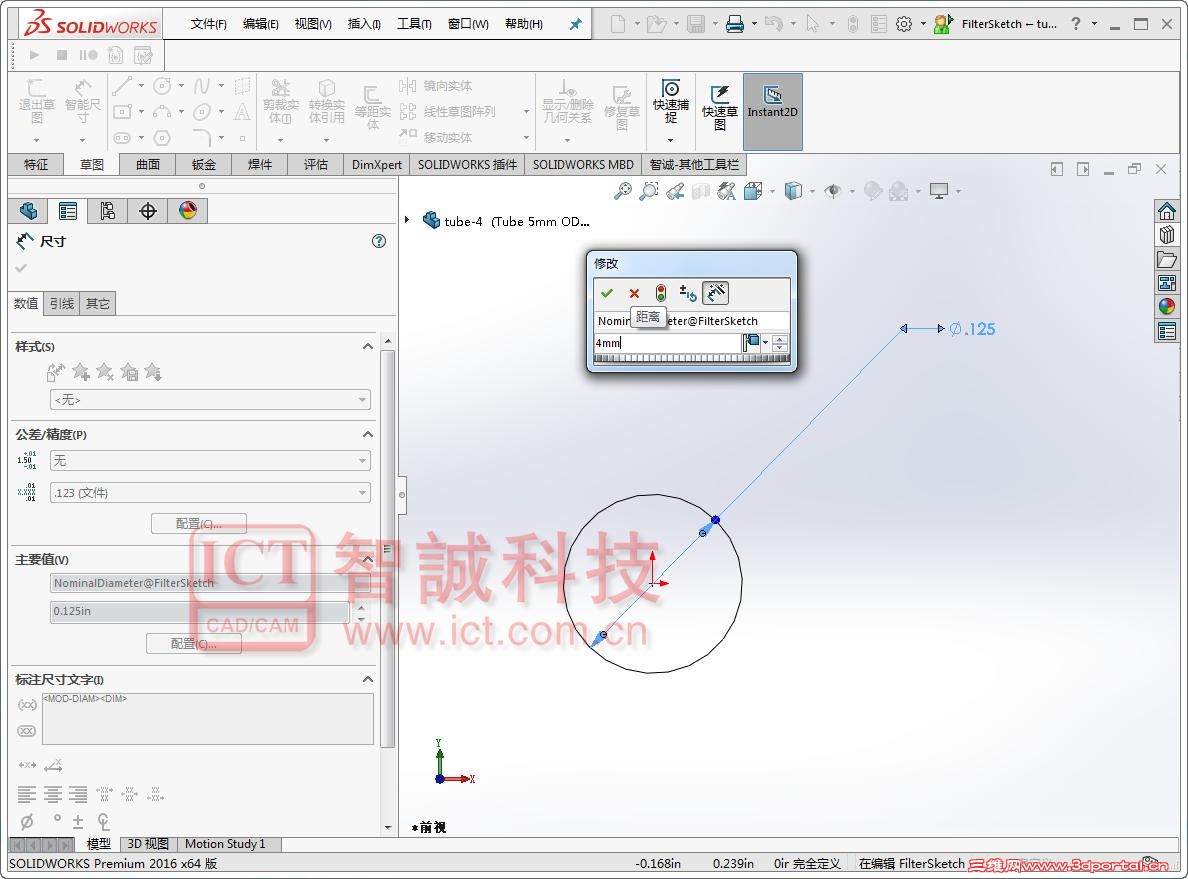Select the DisplayManager color ball tab icon
Screen dimensions: 1188x879
tap(188, 211)
